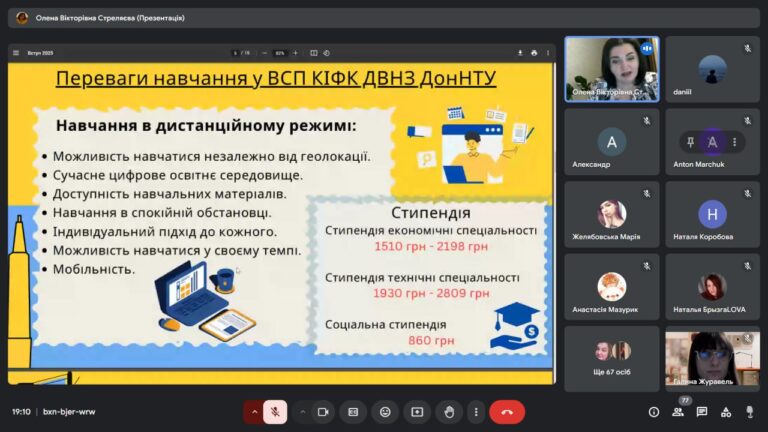Click 1930 грн - 2809 грн amount
This screenshot has width=768, height=432.
[x=431, y=293]
